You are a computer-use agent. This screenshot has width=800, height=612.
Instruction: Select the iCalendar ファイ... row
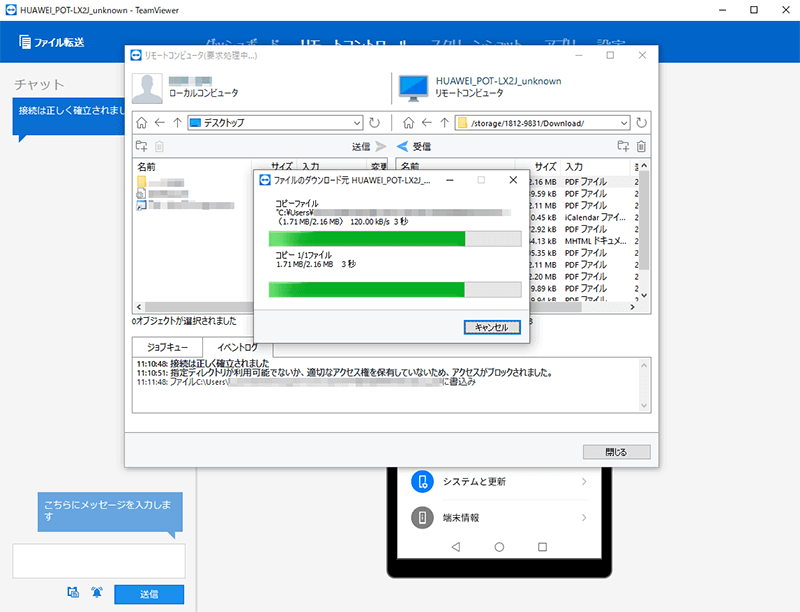click(x=583, y=217)
